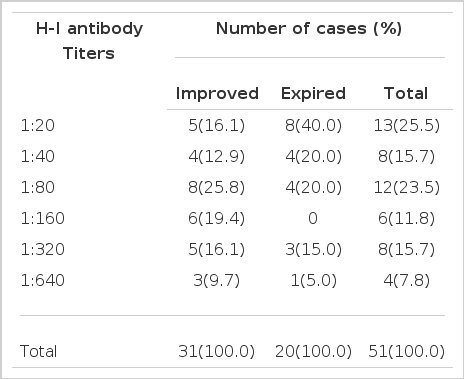464x379 pixels.
Task: Click the 1:20 titer row label
Action: (x=38, y=125)
